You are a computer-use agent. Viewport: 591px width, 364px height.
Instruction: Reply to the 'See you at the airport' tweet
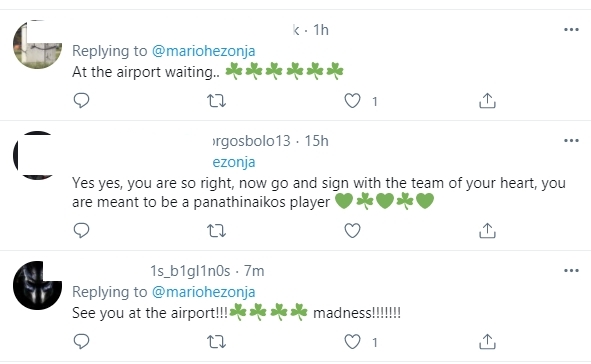(x=81, y=341)
